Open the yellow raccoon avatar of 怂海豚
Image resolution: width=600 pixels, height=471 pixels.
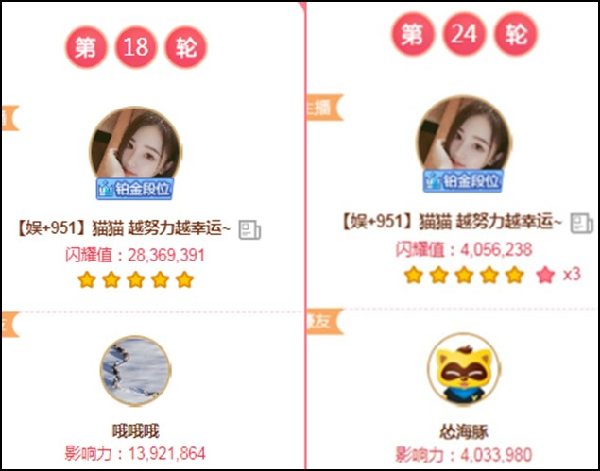pos(464,369)
